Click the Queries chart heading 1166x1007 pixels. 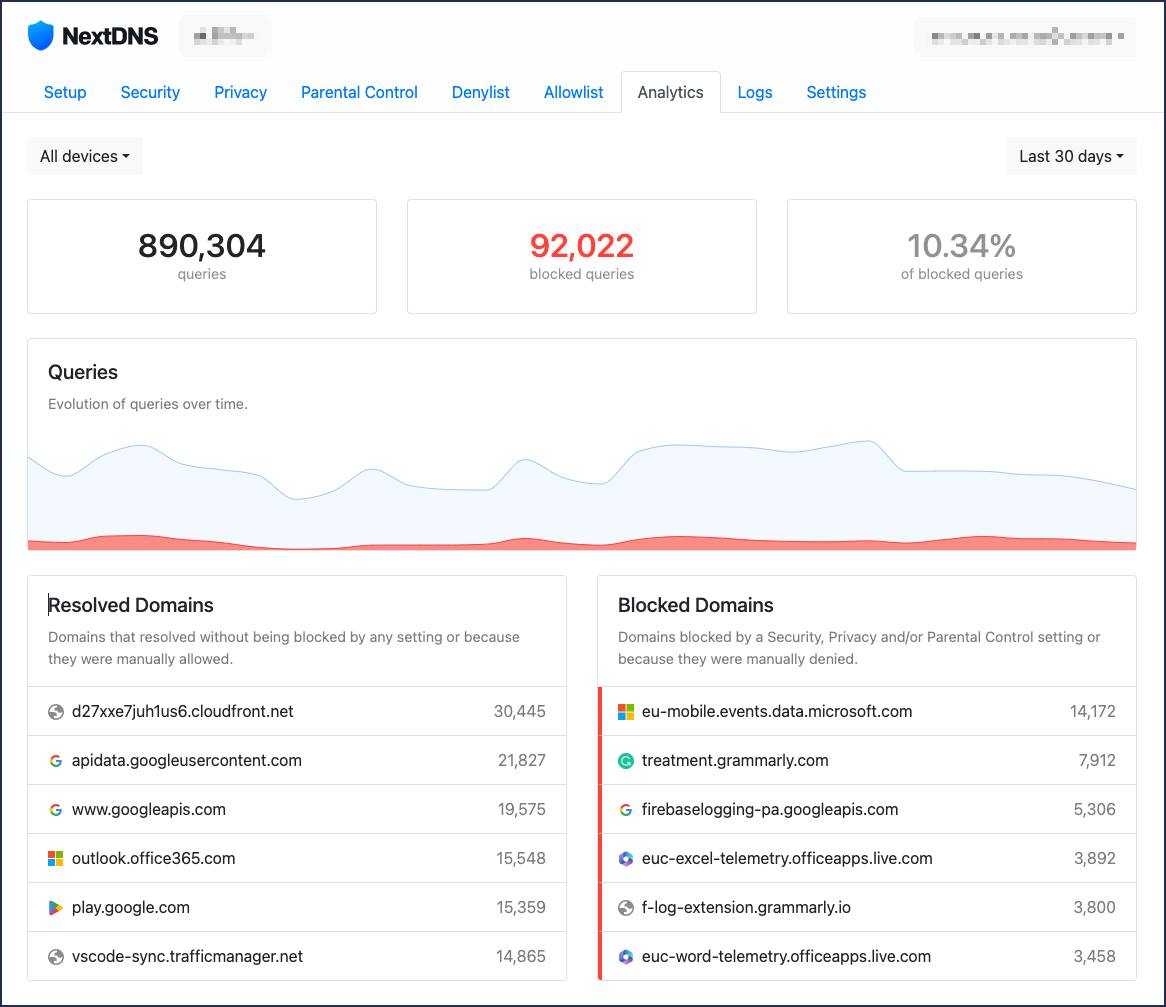(x=83, y=372)
